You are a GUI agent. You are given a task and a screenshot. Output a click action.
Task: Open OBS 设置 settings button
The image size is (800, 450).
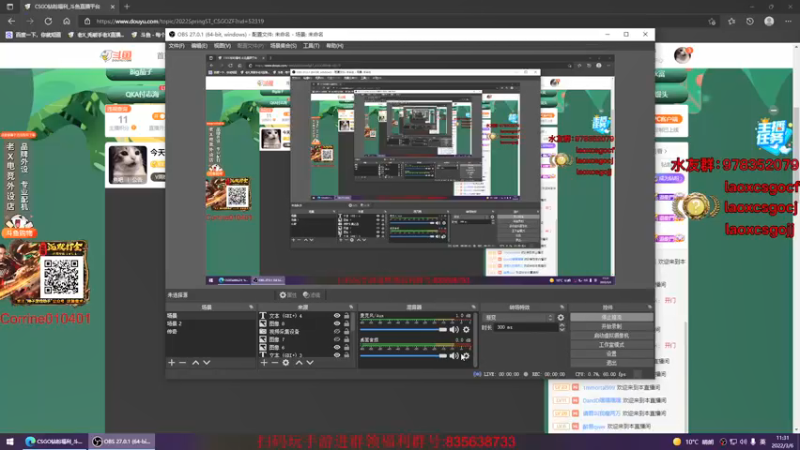click(x=611, y=354)
